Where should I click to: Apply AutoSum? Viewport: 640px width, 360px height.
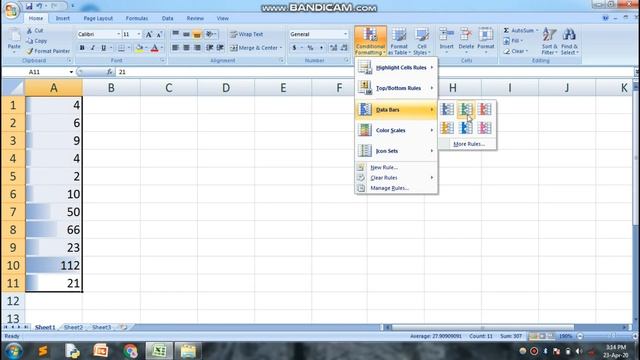(x=518, y=31)
